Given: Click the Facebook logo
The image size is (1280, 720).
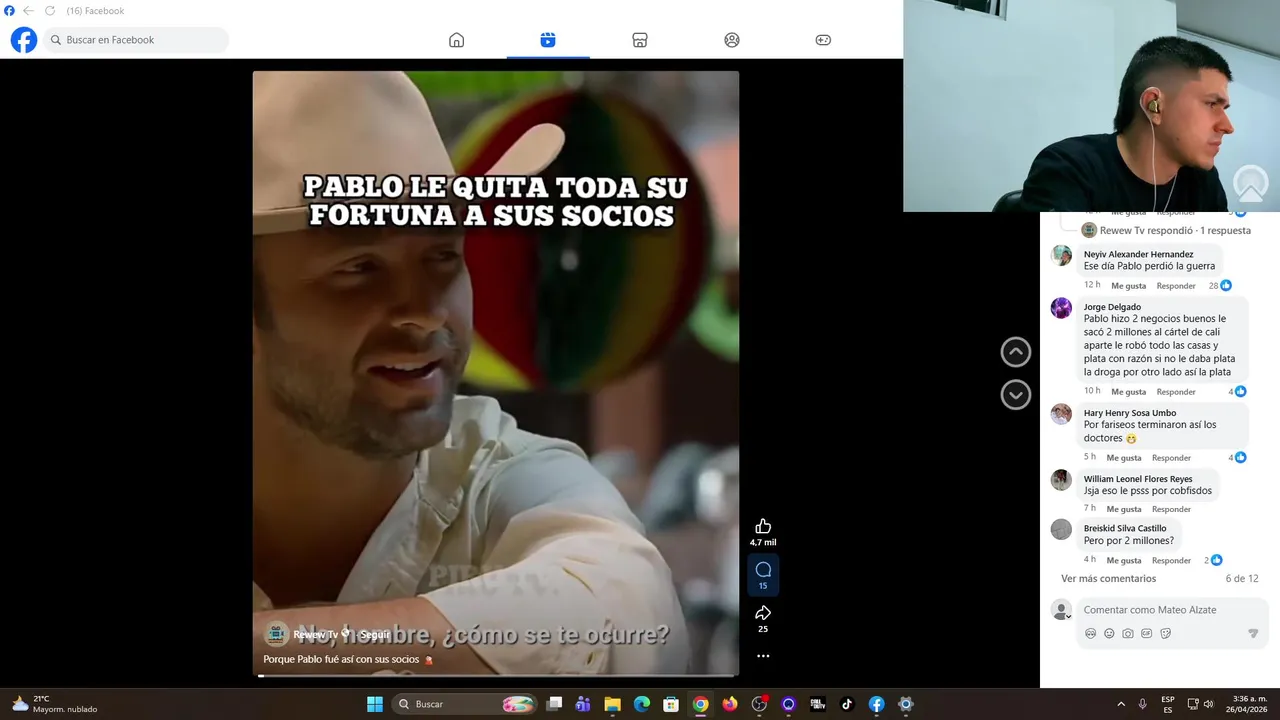Looking at the screenshot, I should [24, 40].
